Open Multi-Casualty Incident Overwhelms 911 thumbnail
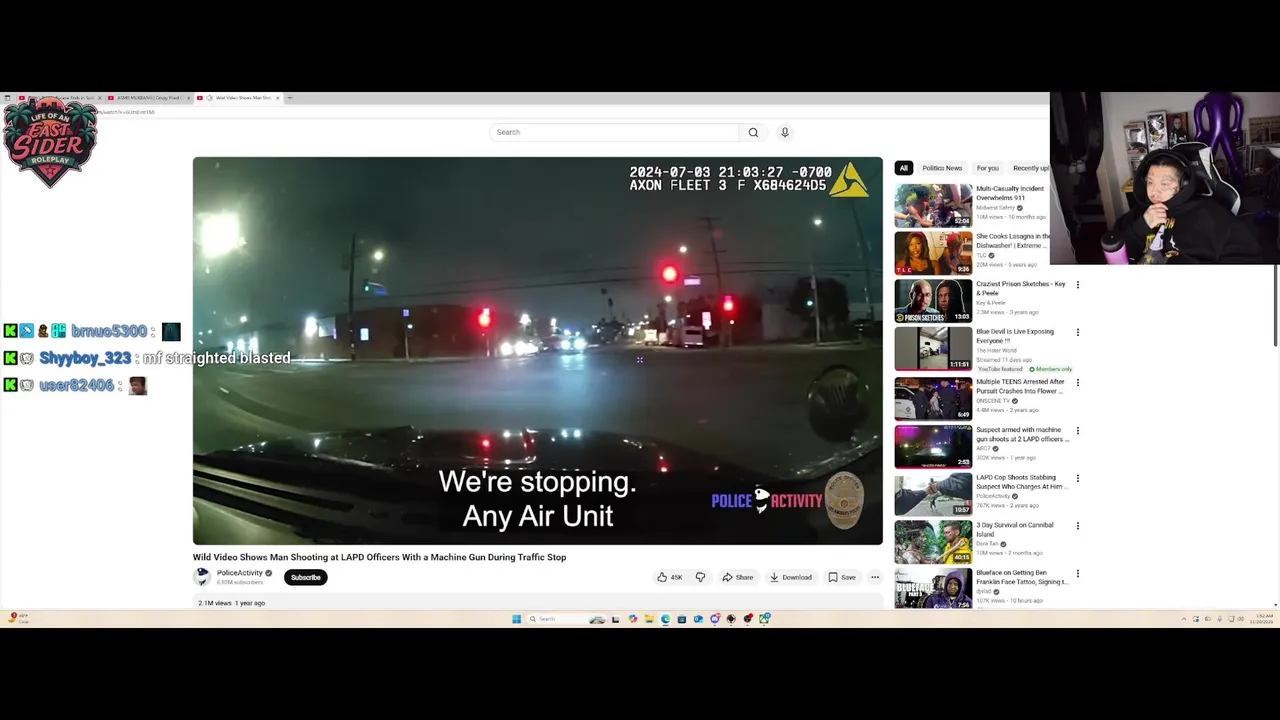 click(x=933, y=205)
